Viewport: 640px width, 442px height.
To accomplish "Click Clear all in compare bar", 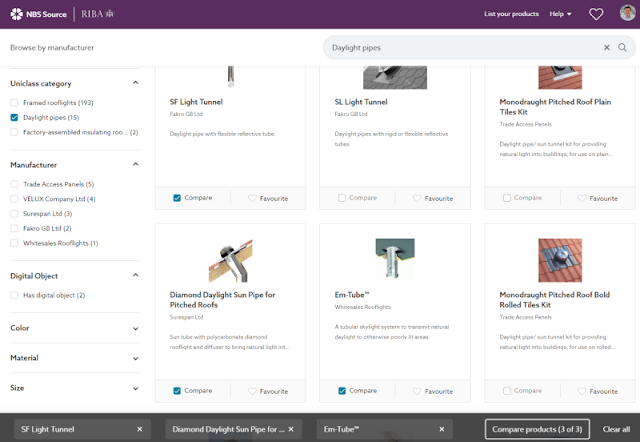I will click(x=616, y=429).
